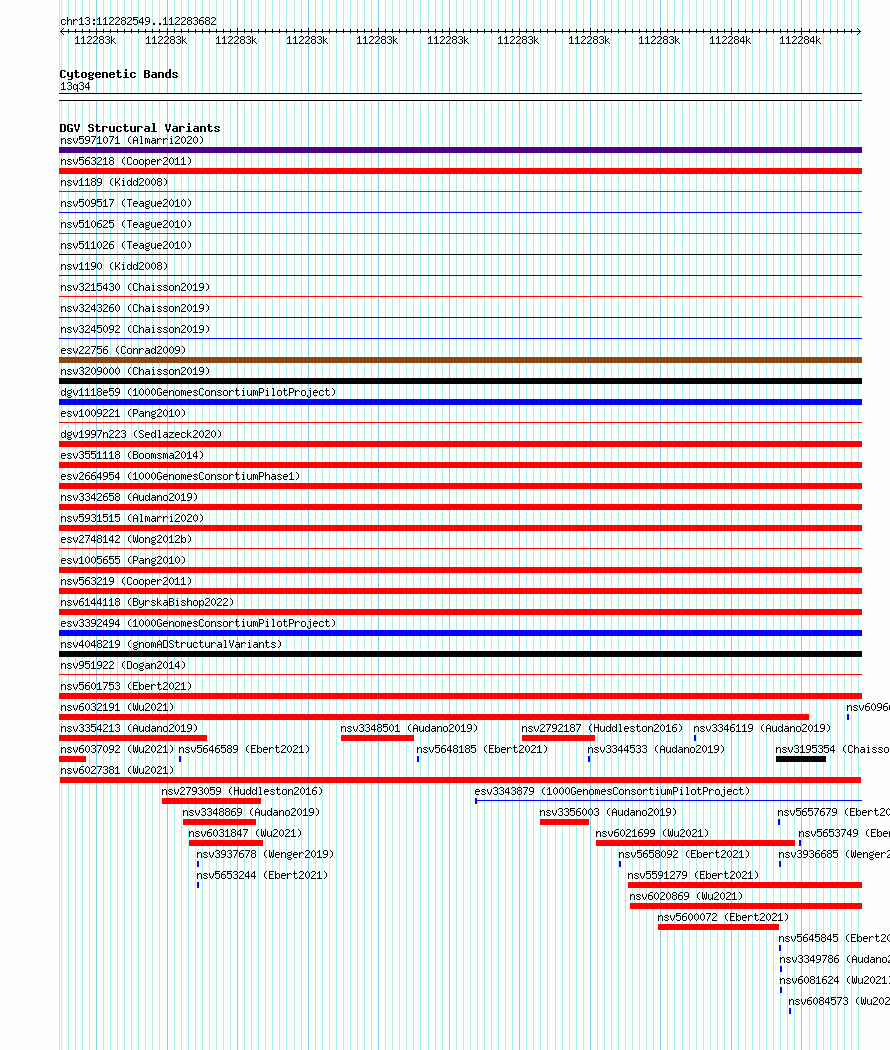Click the Cytogenetic Bands track title
The image size is (890, 1050).
[x=119, y=74]
